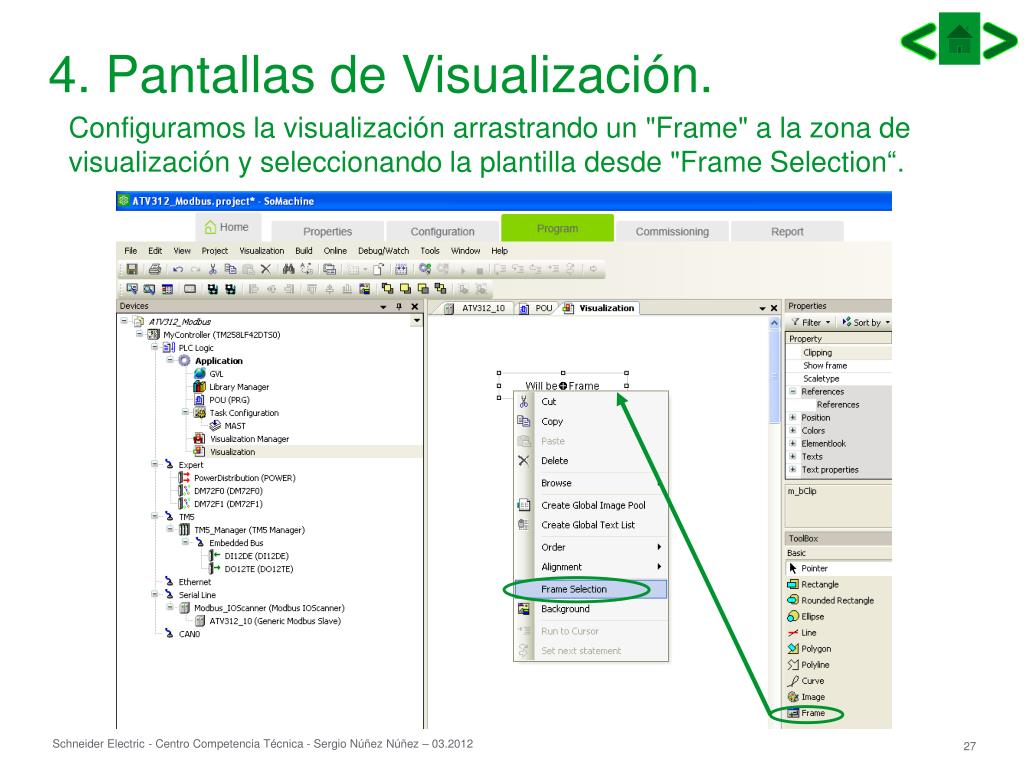This screenshot has width=1024, height=768.
Task: Click the background image toolbar icon
Action: coord(364,288)
